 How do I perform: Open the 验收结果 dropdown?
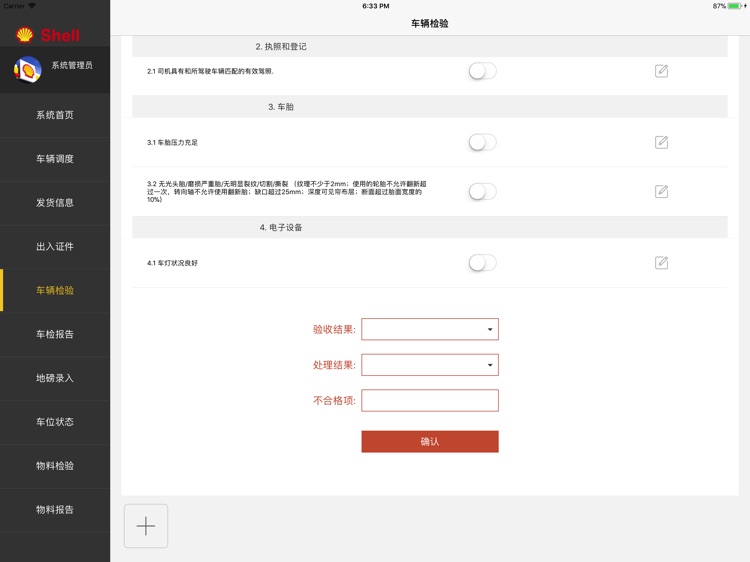pyautogui.click(x=430, y=329)
